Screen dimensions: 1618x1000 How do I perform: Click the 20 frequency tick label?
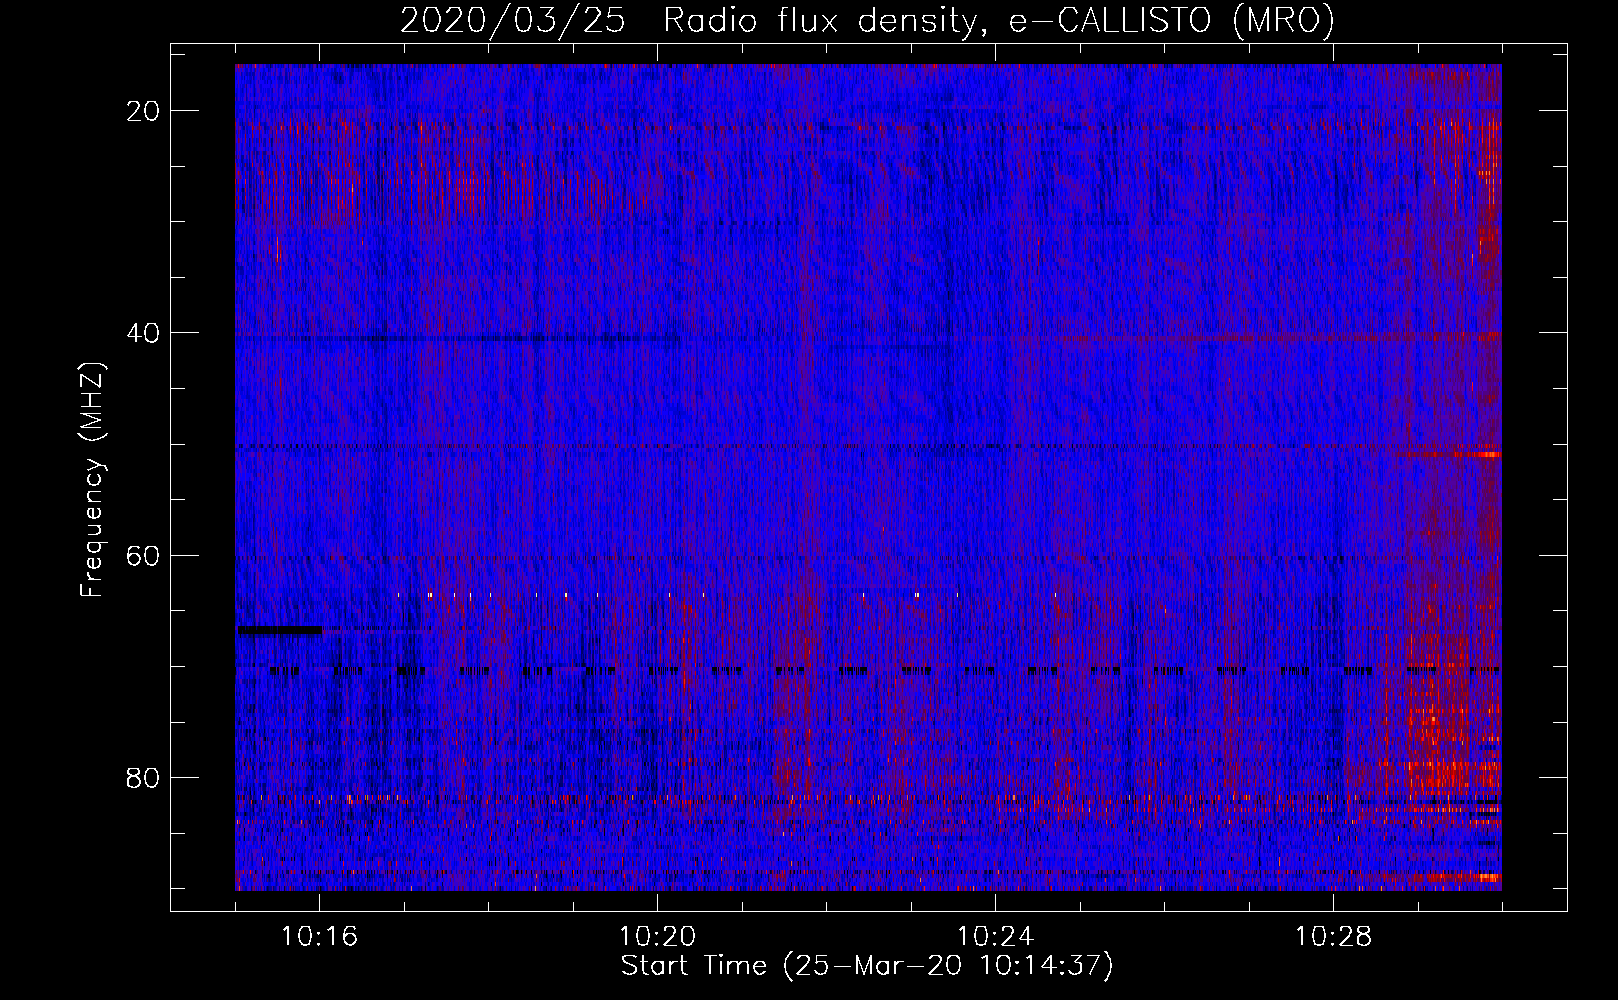pos(143,111)
